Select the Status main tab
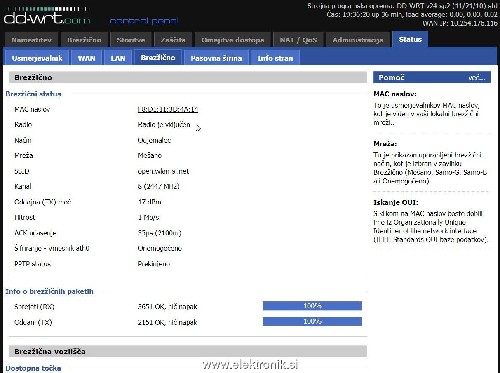The image size is (500, 373). [410, 39]
